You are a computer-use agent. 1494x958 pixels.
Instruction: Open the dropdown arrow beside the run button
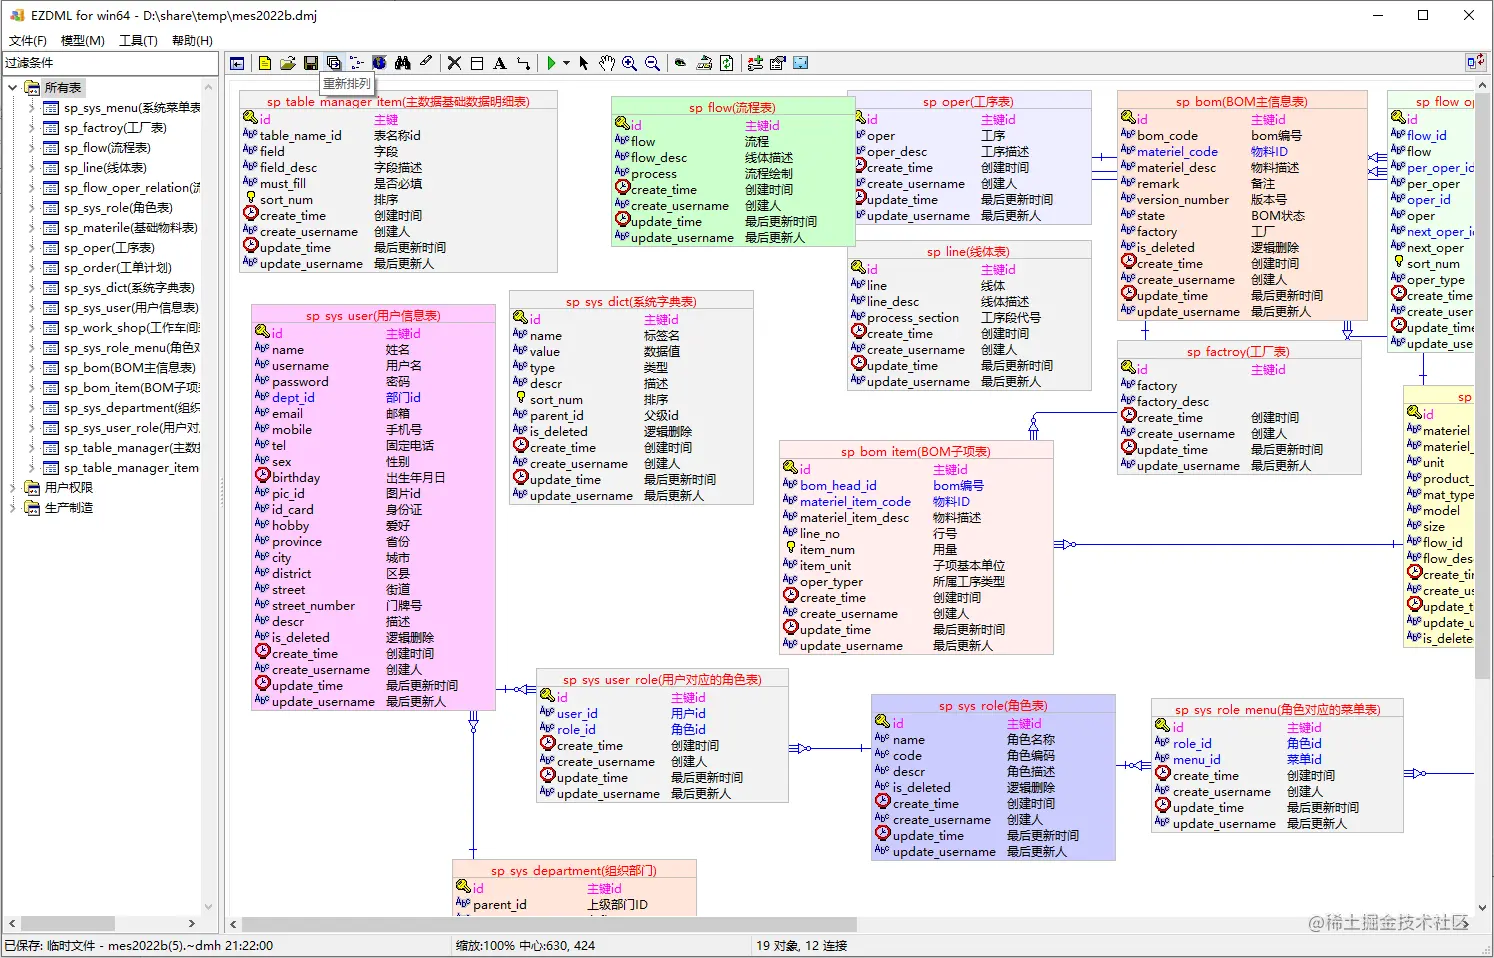(x=566, y=63)
